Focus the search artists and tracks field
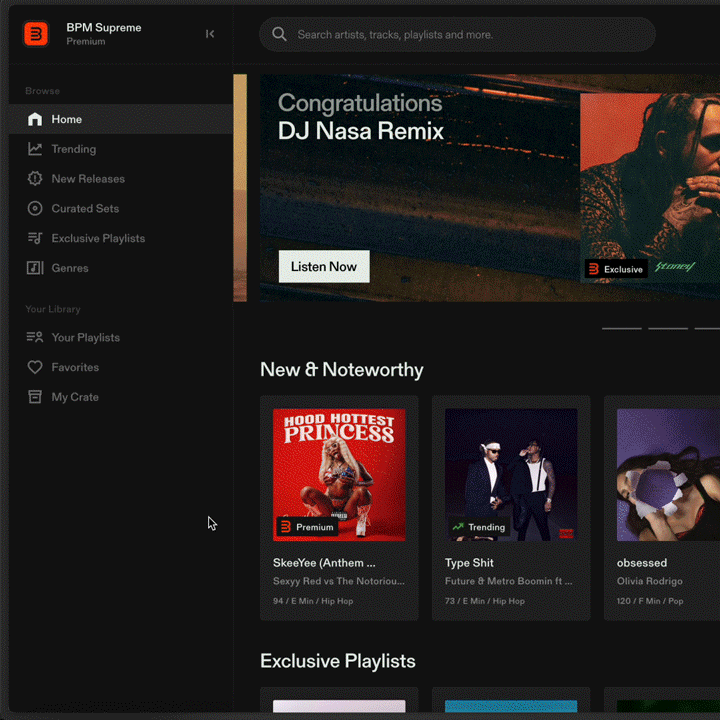The height and width of the screenshot is (720, 720). (x=457, y=34)
